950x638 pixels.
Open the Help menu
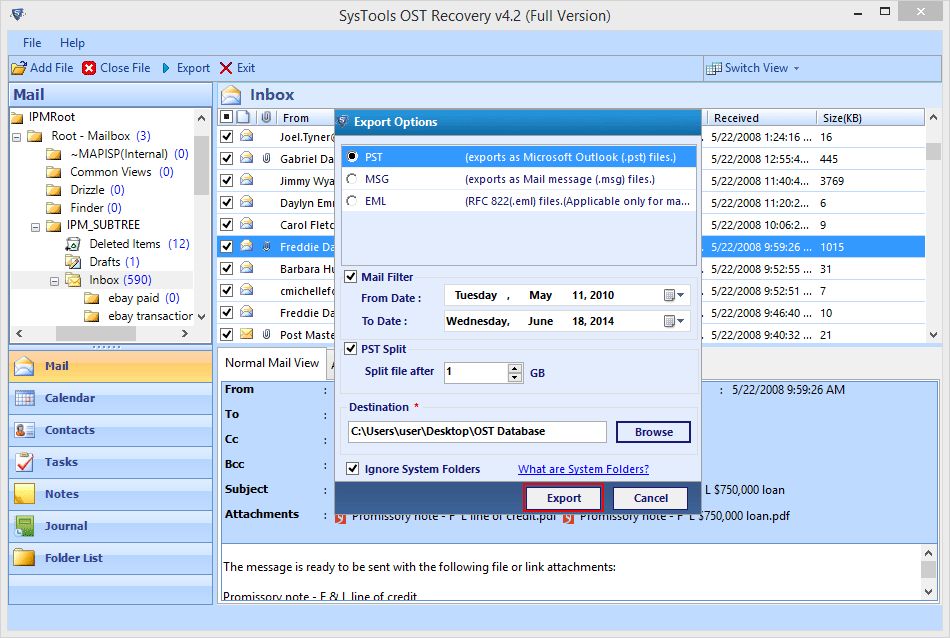point(72,43)
